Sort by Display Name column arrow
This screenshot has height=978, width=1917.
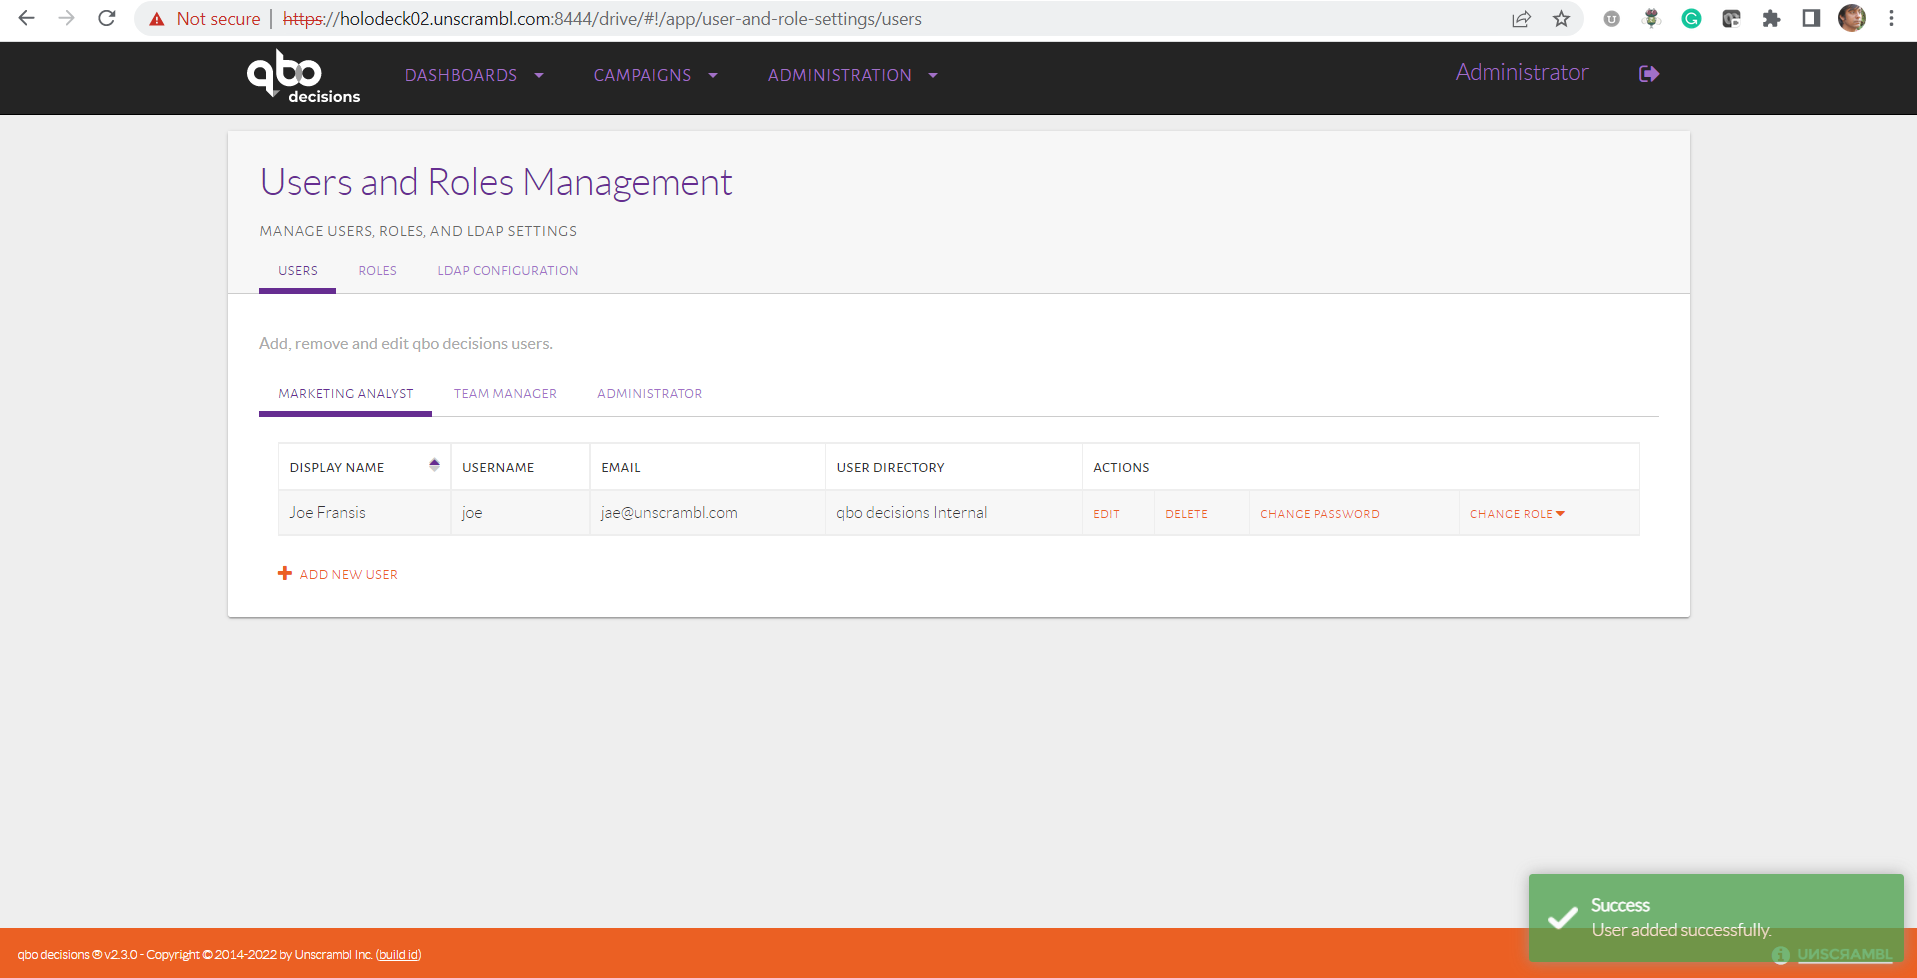tap(434, 465)
